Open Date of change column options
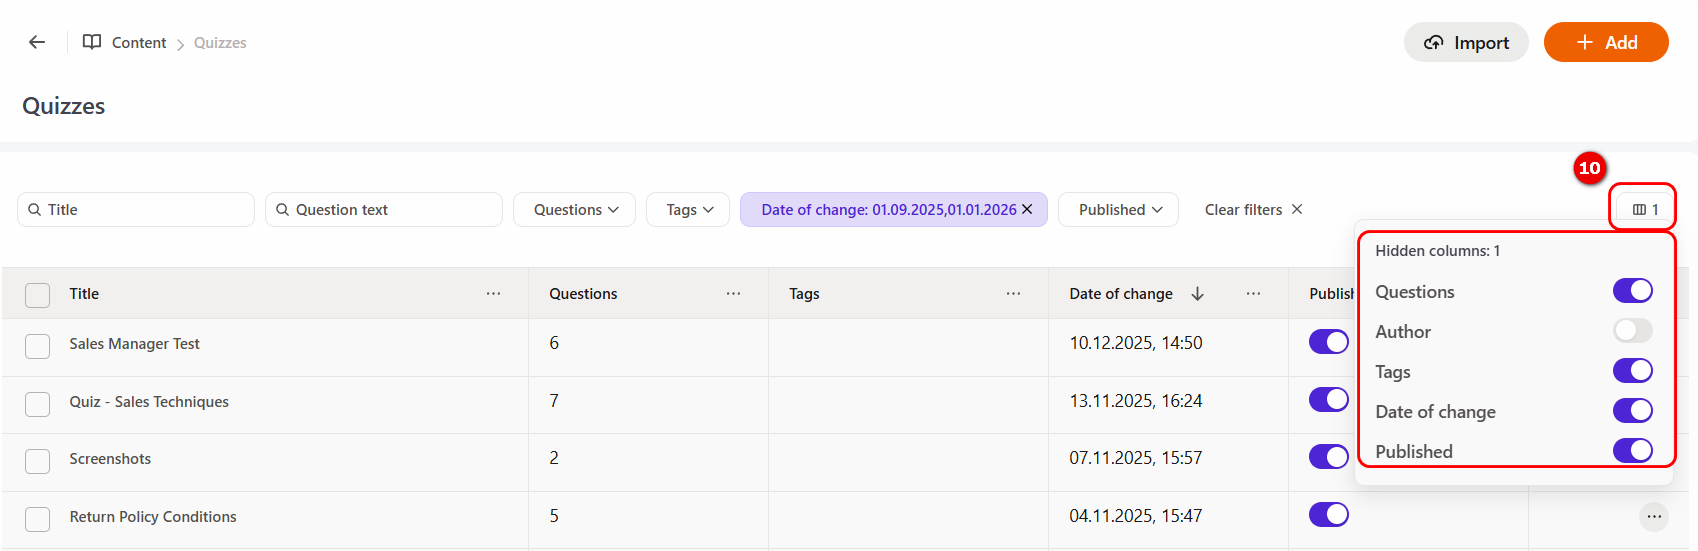The width and height of the screenshot is (1698, 551). (1253, 293)
